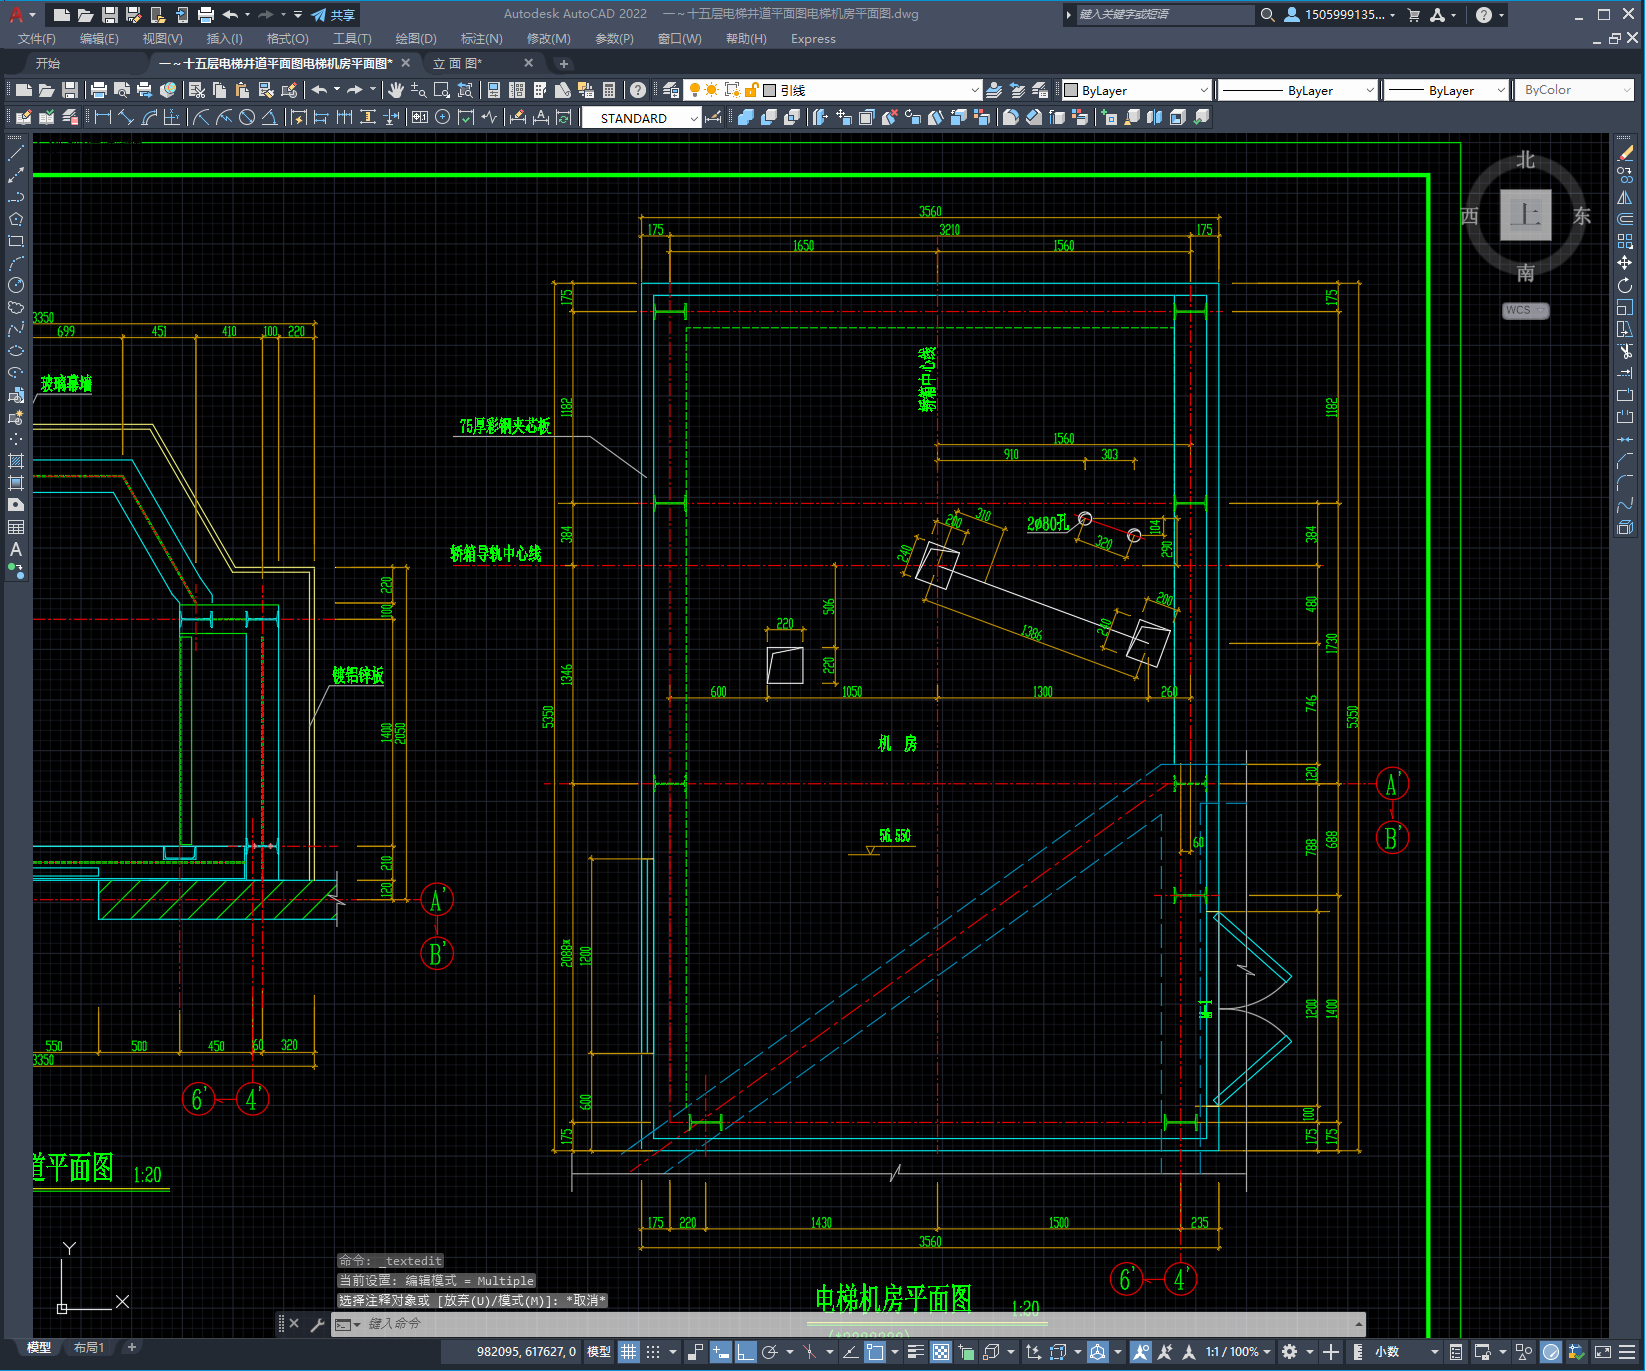Open the ByLayer color control dropdown
This screenshot has width=1645, height=1371.
(1136, 90)
